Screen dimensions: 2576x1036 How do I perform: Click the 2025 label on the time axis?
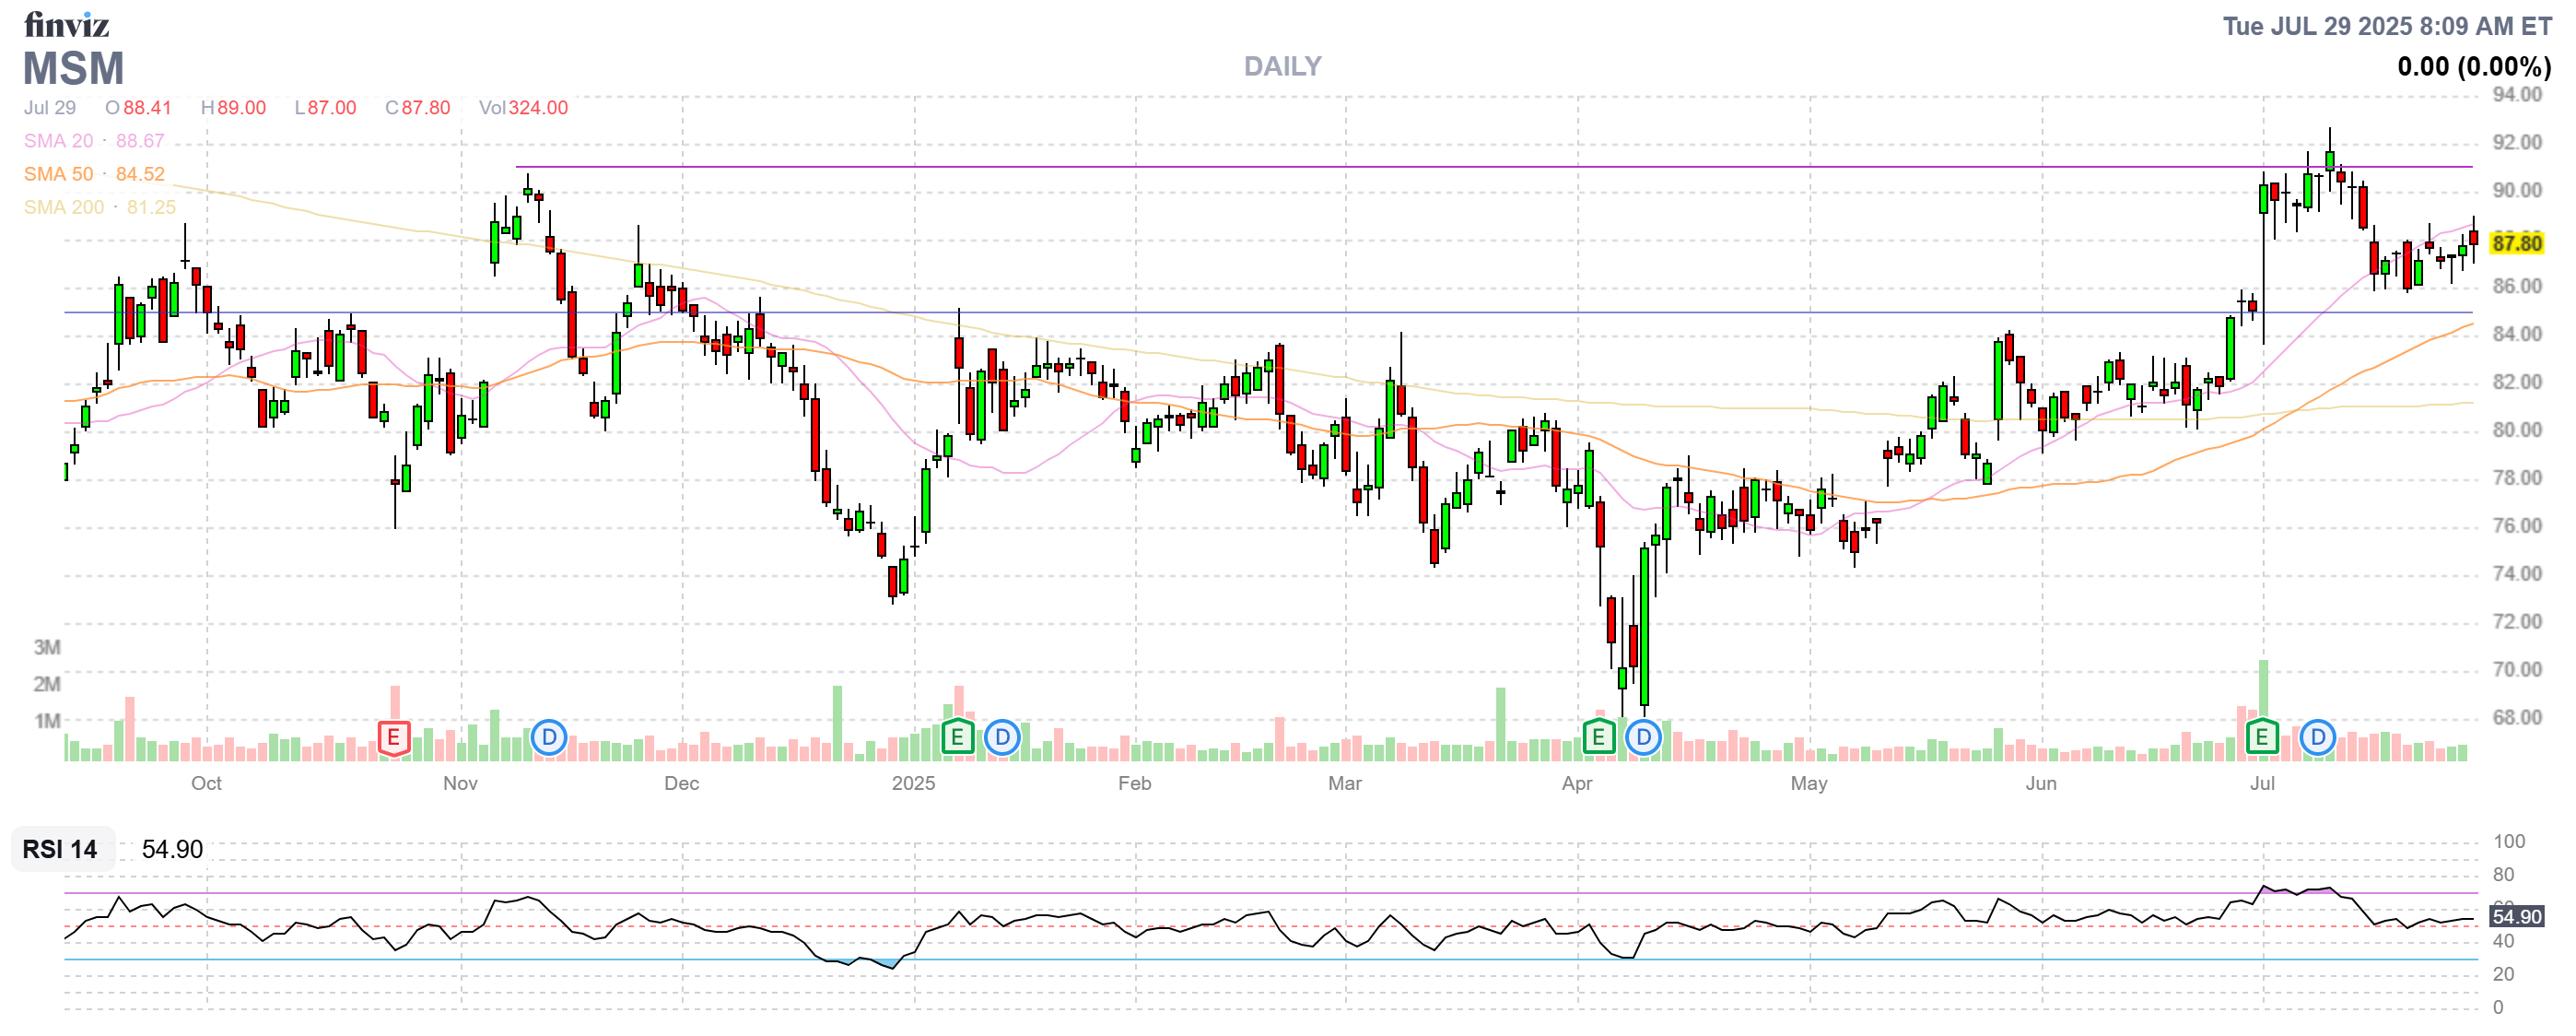click(913, 783)
